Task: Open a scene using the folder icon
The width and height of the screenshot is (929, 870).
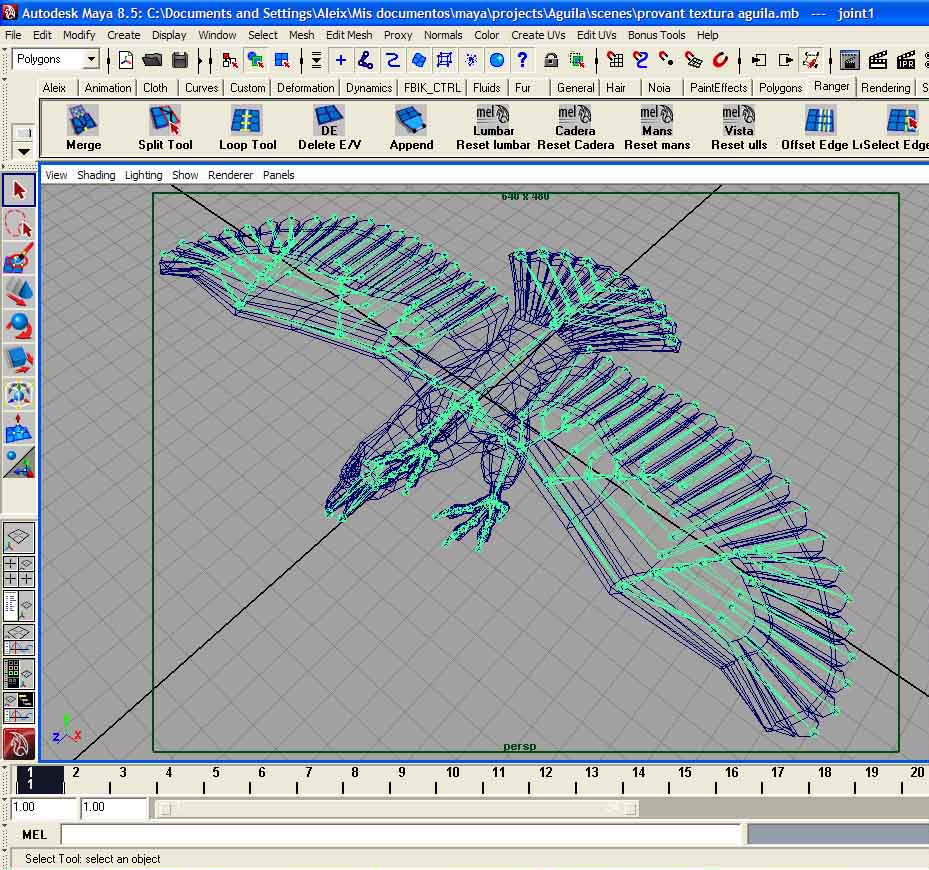Action: coord(152,60)
